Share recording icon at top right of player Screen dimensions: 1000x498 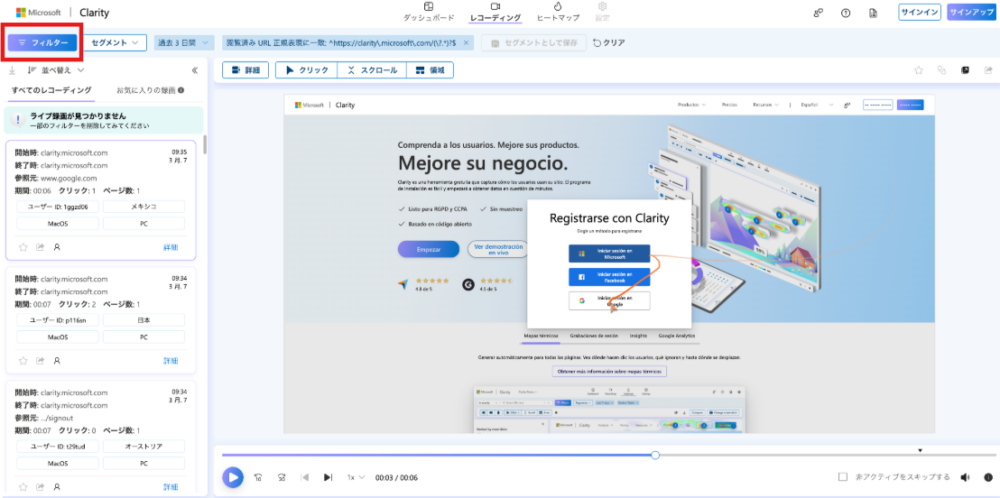coord(989,70)
